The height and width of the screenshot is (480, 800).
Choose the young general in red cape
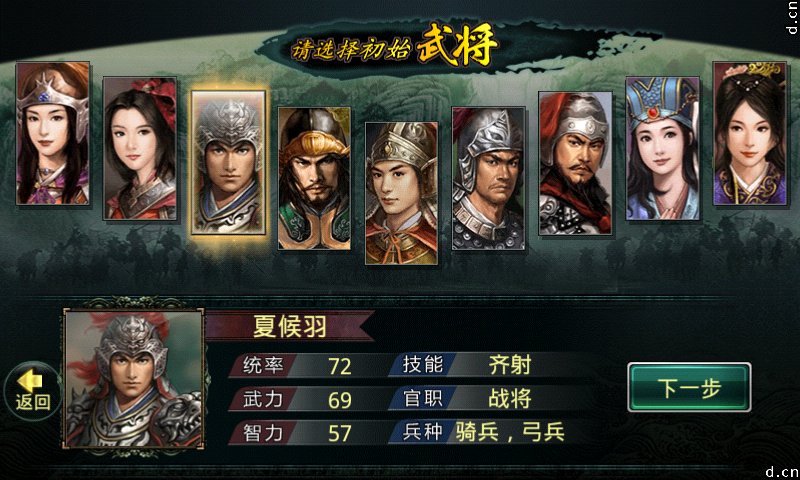tap(402, 193)
